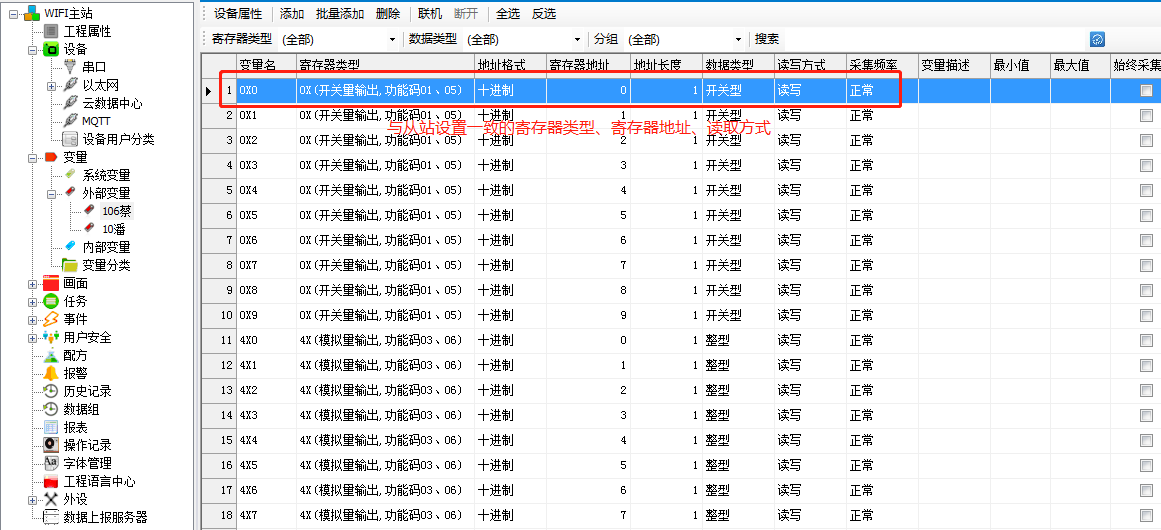This screenshot has width=1161, height=530.
Task: Select the 系统变量 green tag icon
Action: 70,175
